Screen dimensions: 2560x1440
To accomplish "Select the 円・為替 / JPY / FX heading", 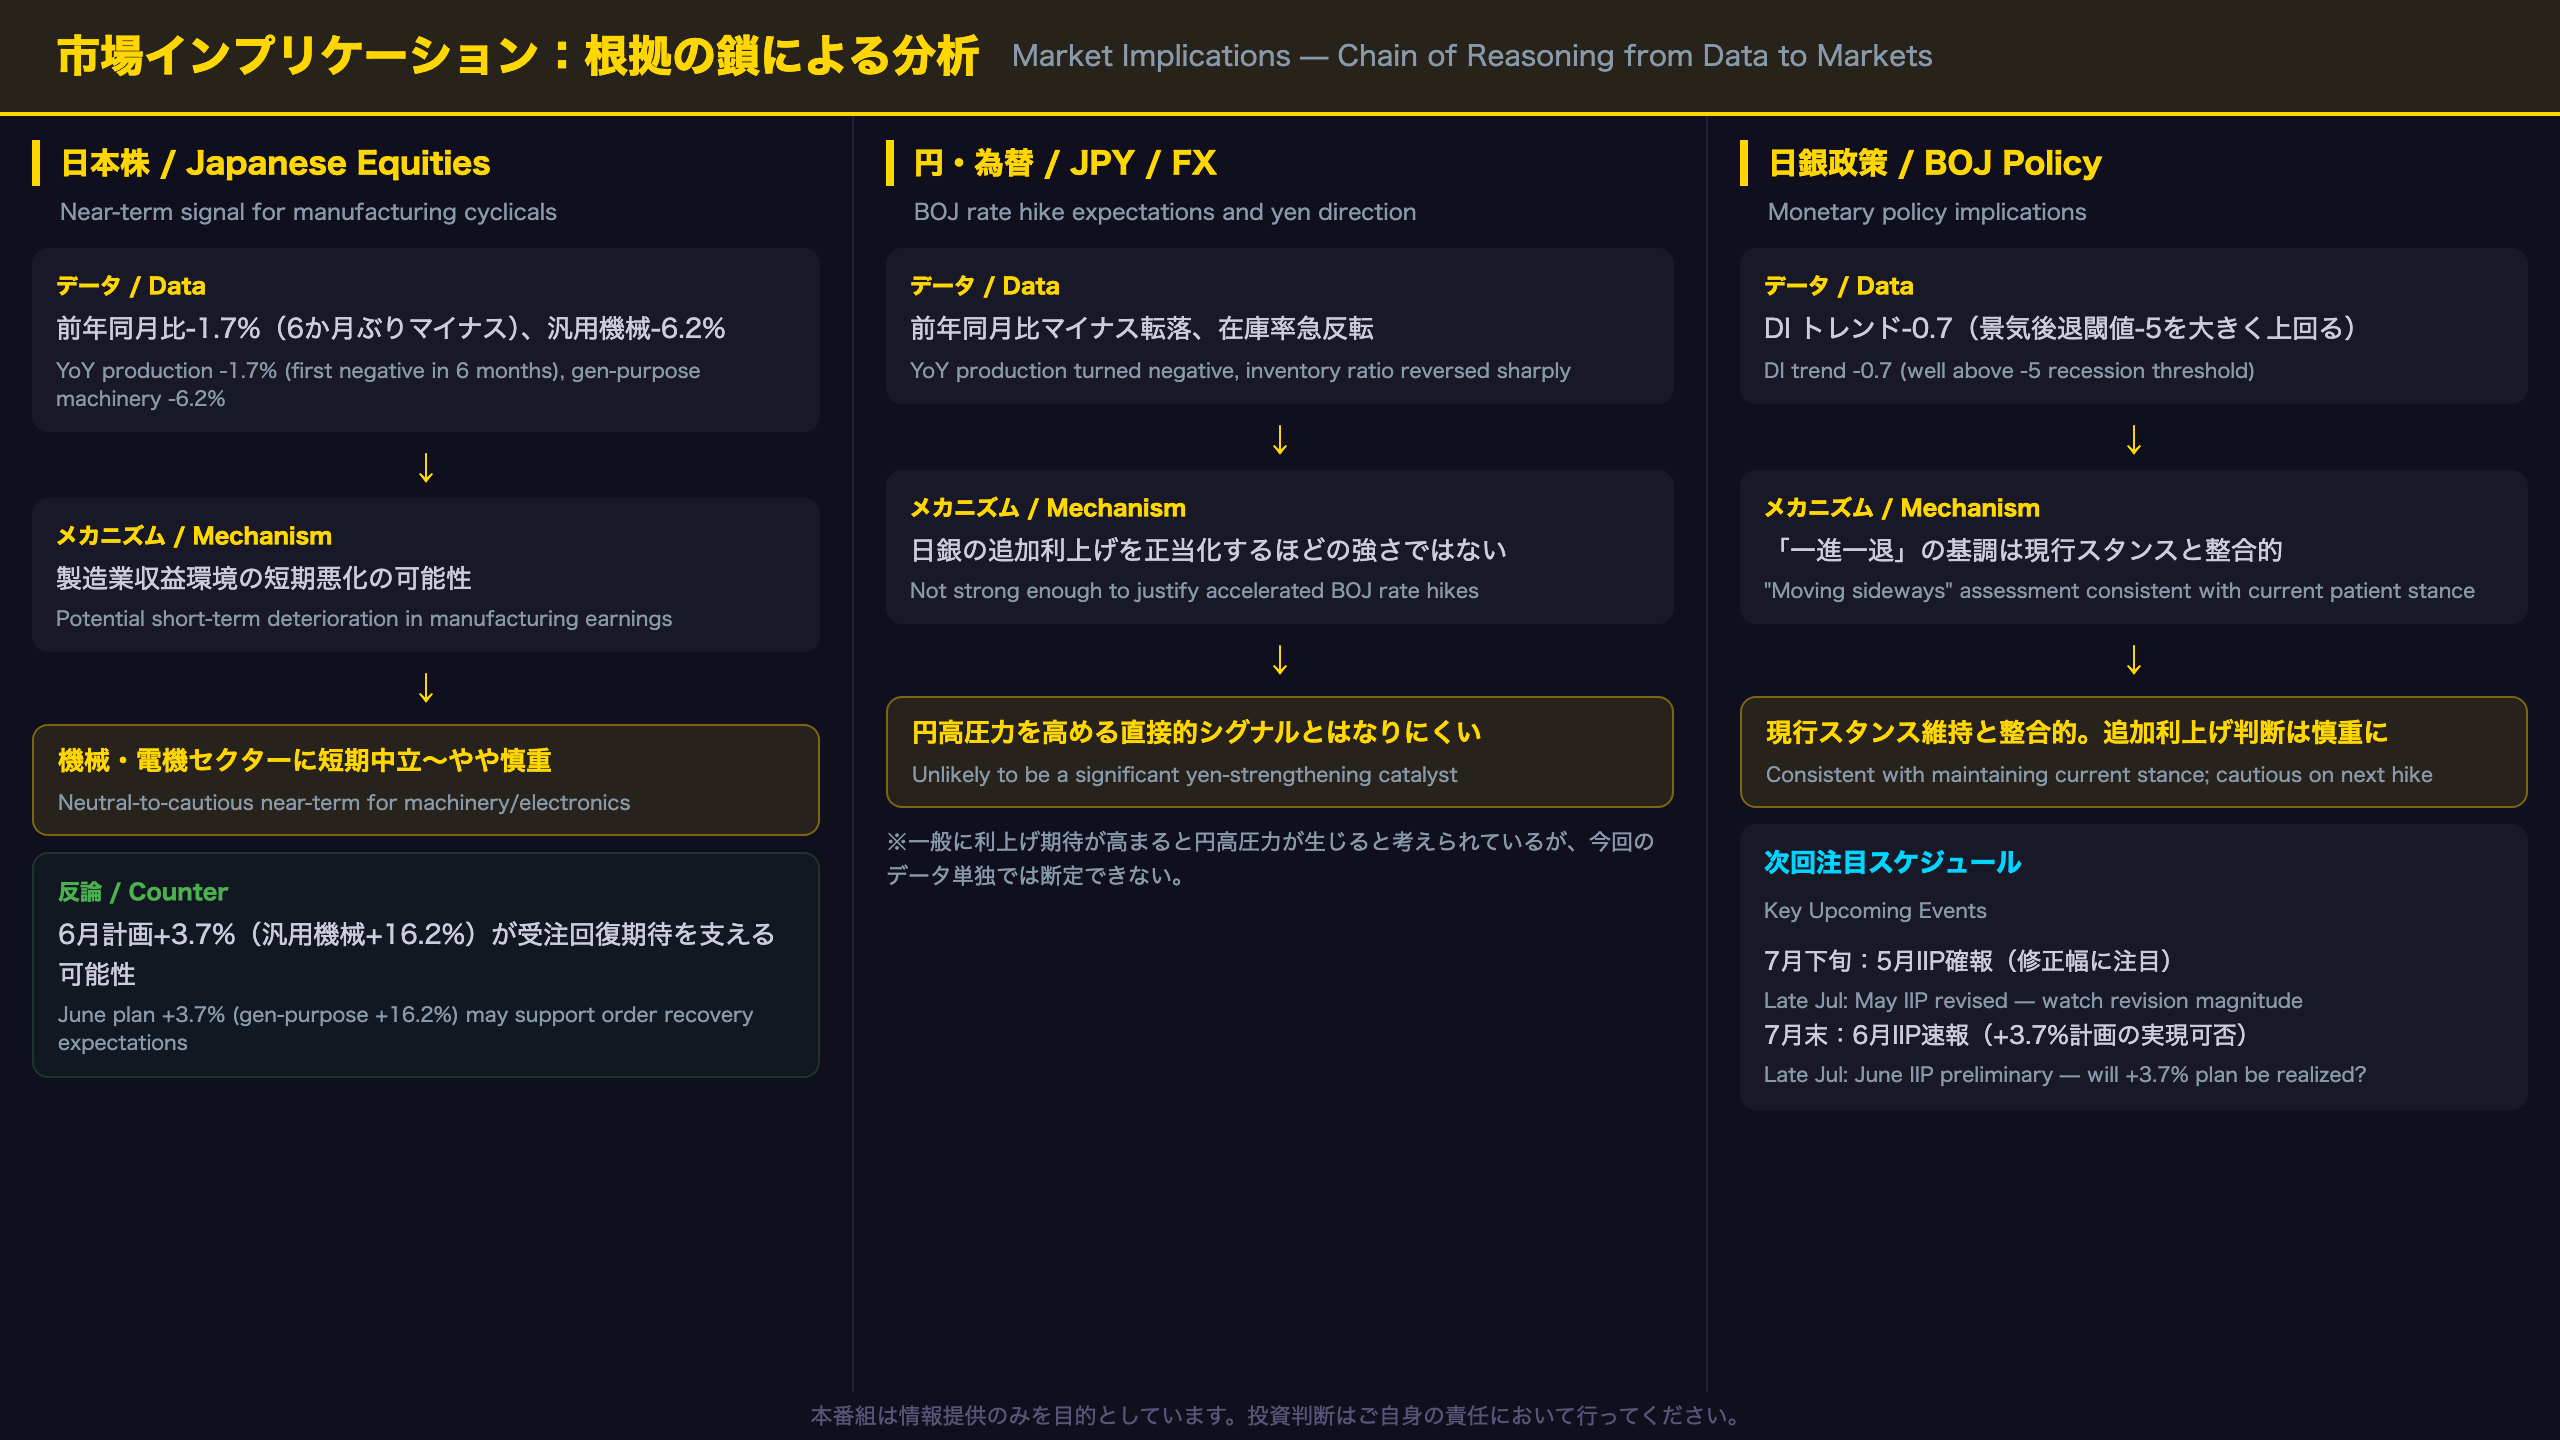I will (x=1064, y=163).
